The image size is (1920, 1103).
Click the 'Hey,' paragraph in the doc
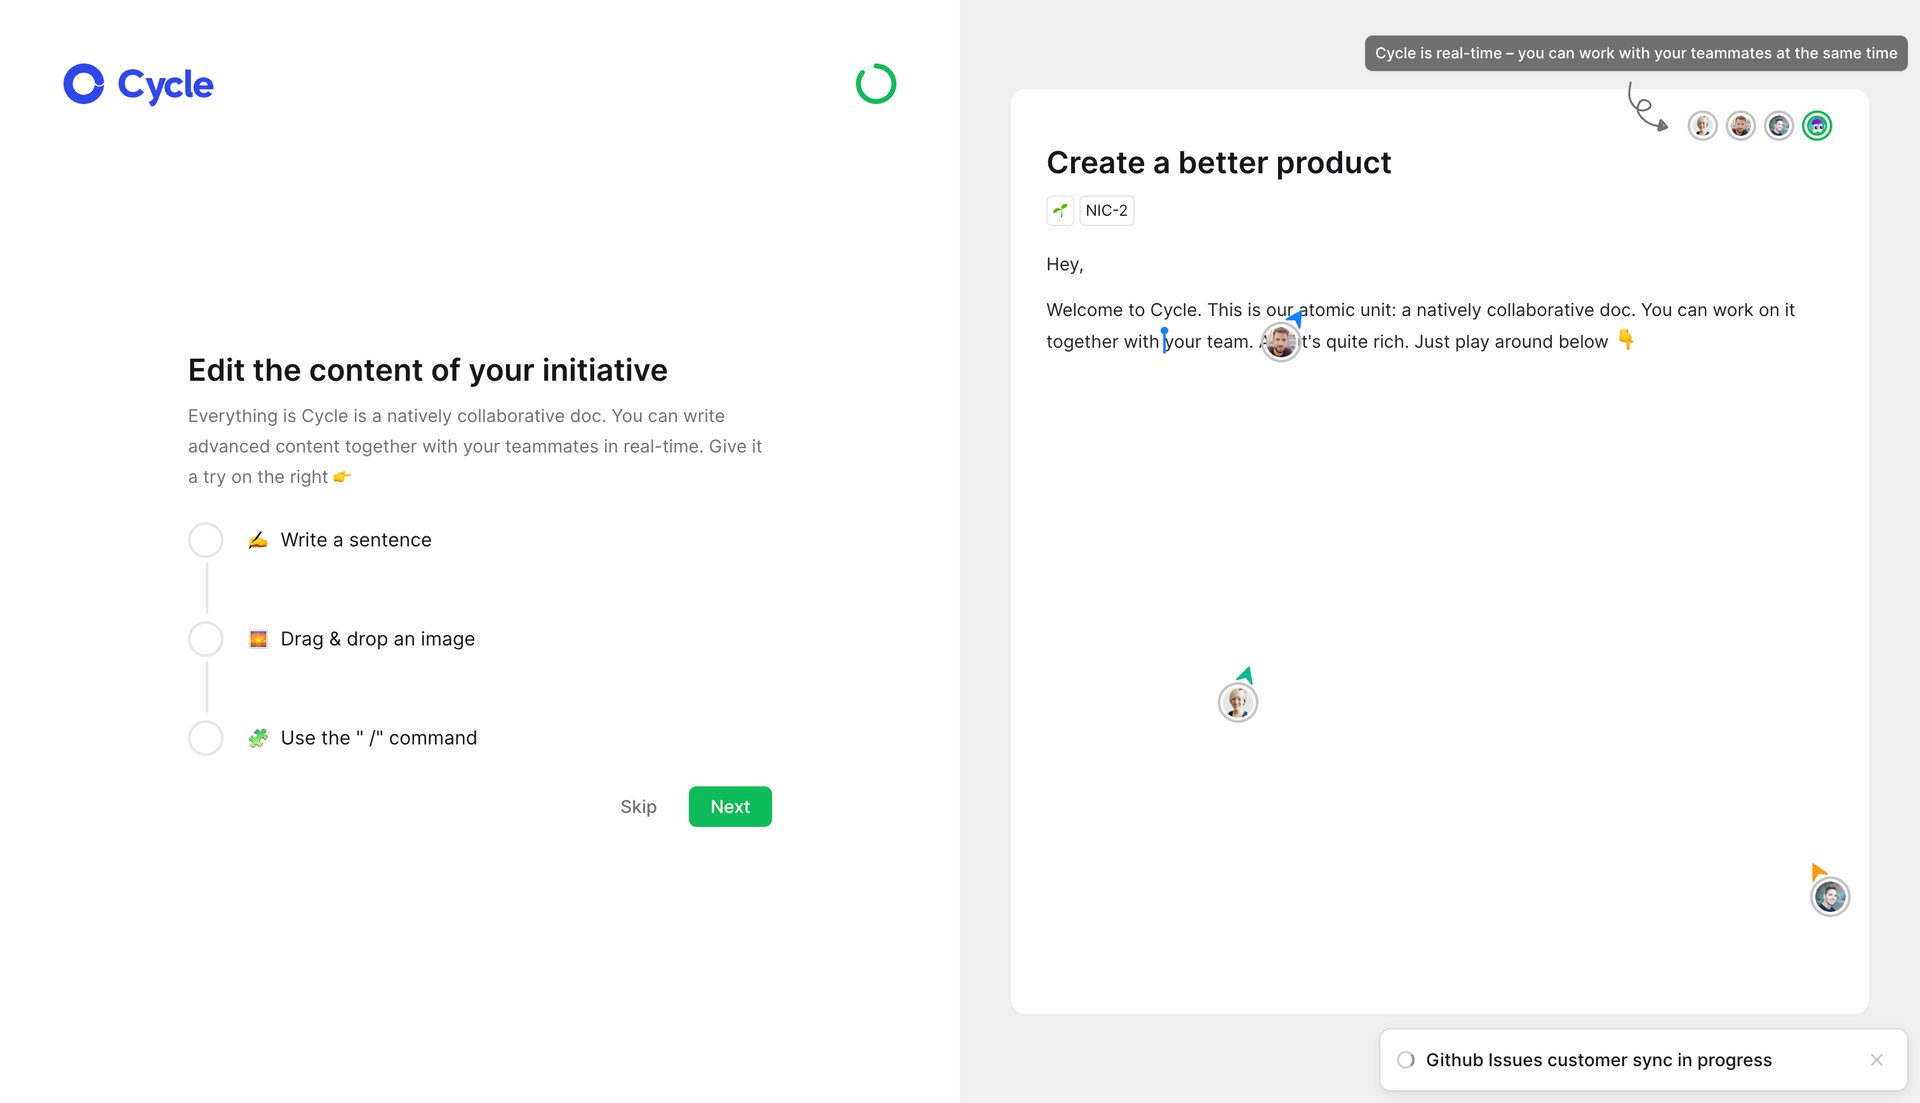pos(1064,264)
